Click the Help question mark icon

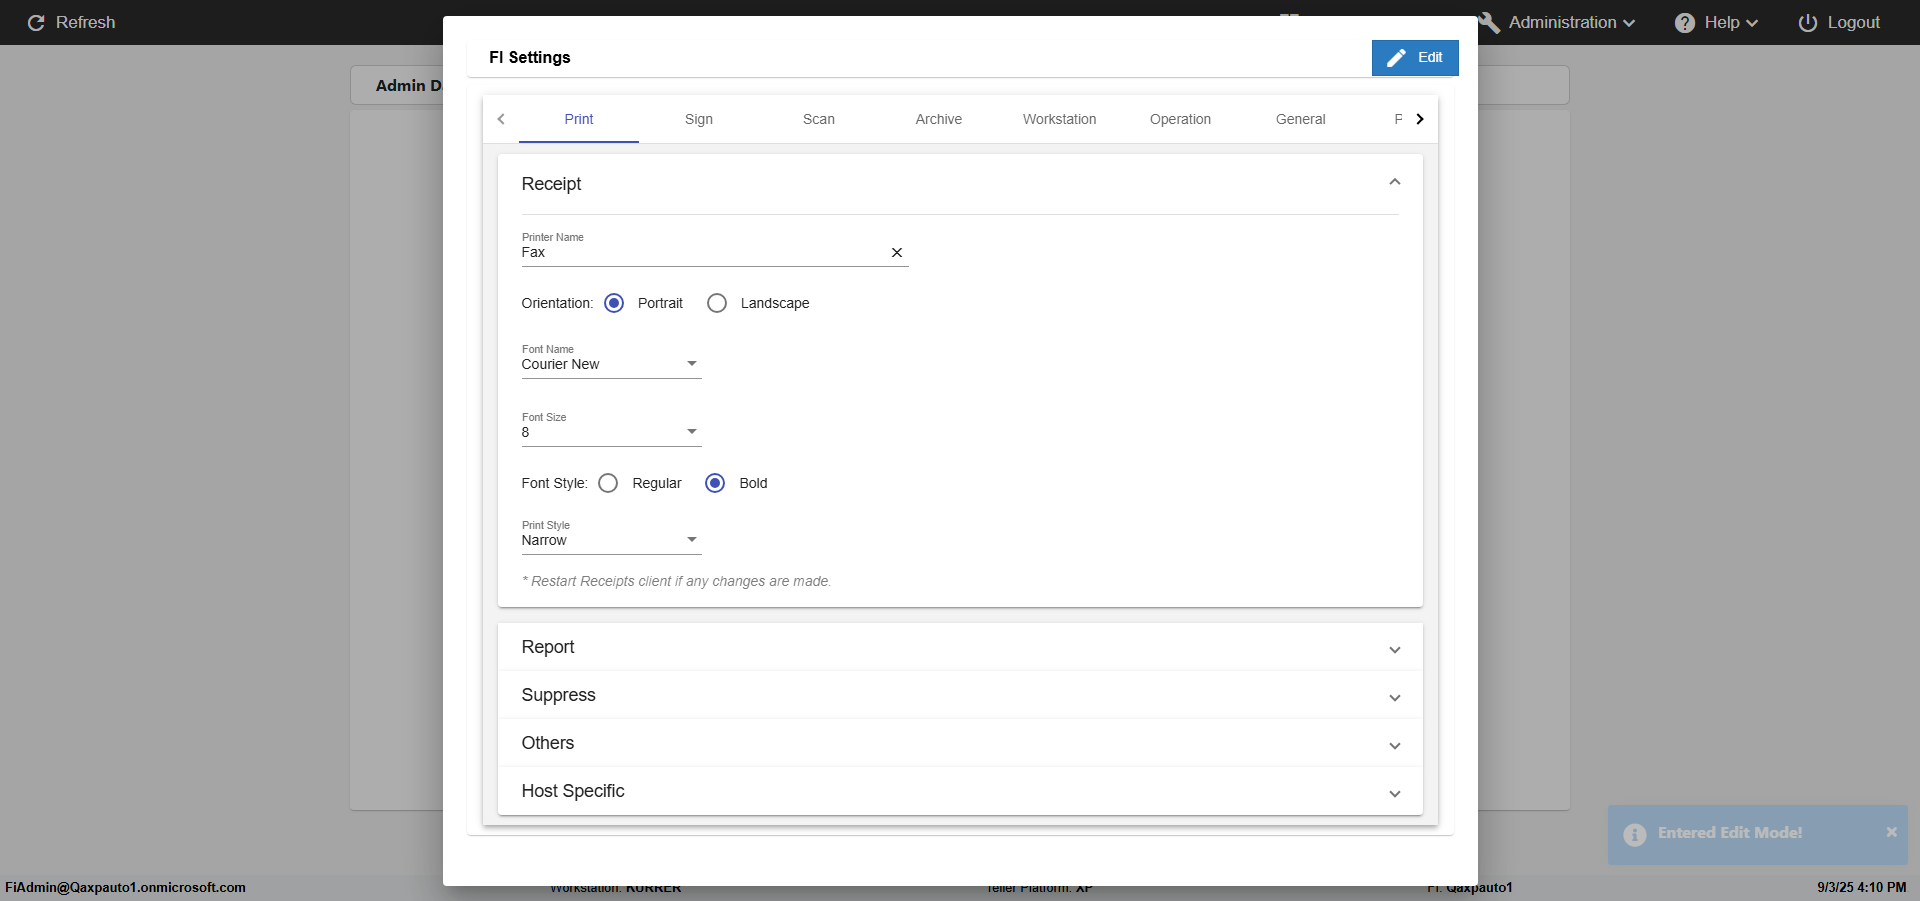pyautogui.click(x=1685, y=22)
